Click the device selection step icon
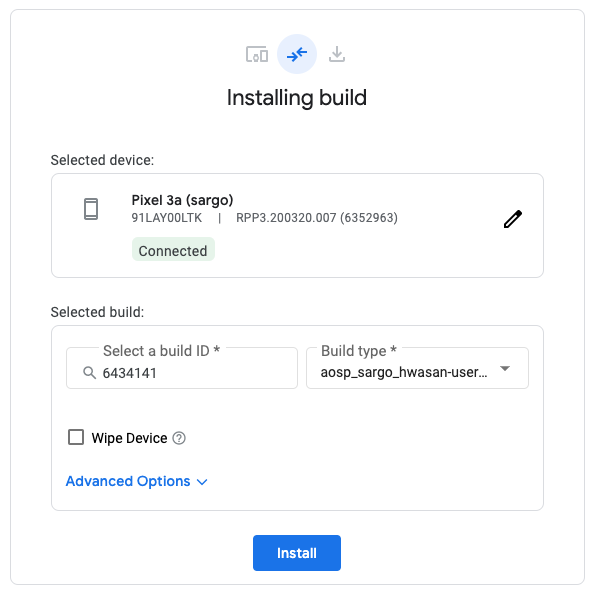The height and width of the screenshot is (592, 600). [x=257, y=54]
